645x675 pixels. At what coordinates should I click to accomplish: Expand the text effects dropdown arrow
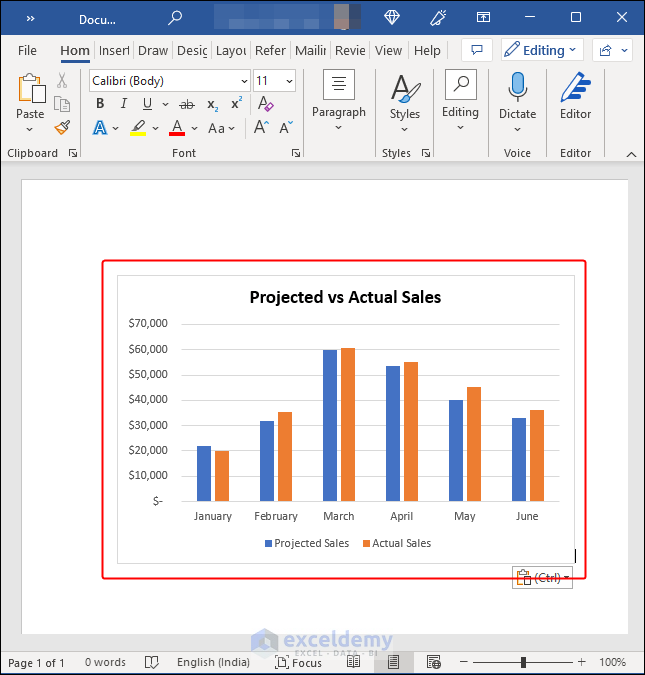pyautogui.click(x=115, y=128)
